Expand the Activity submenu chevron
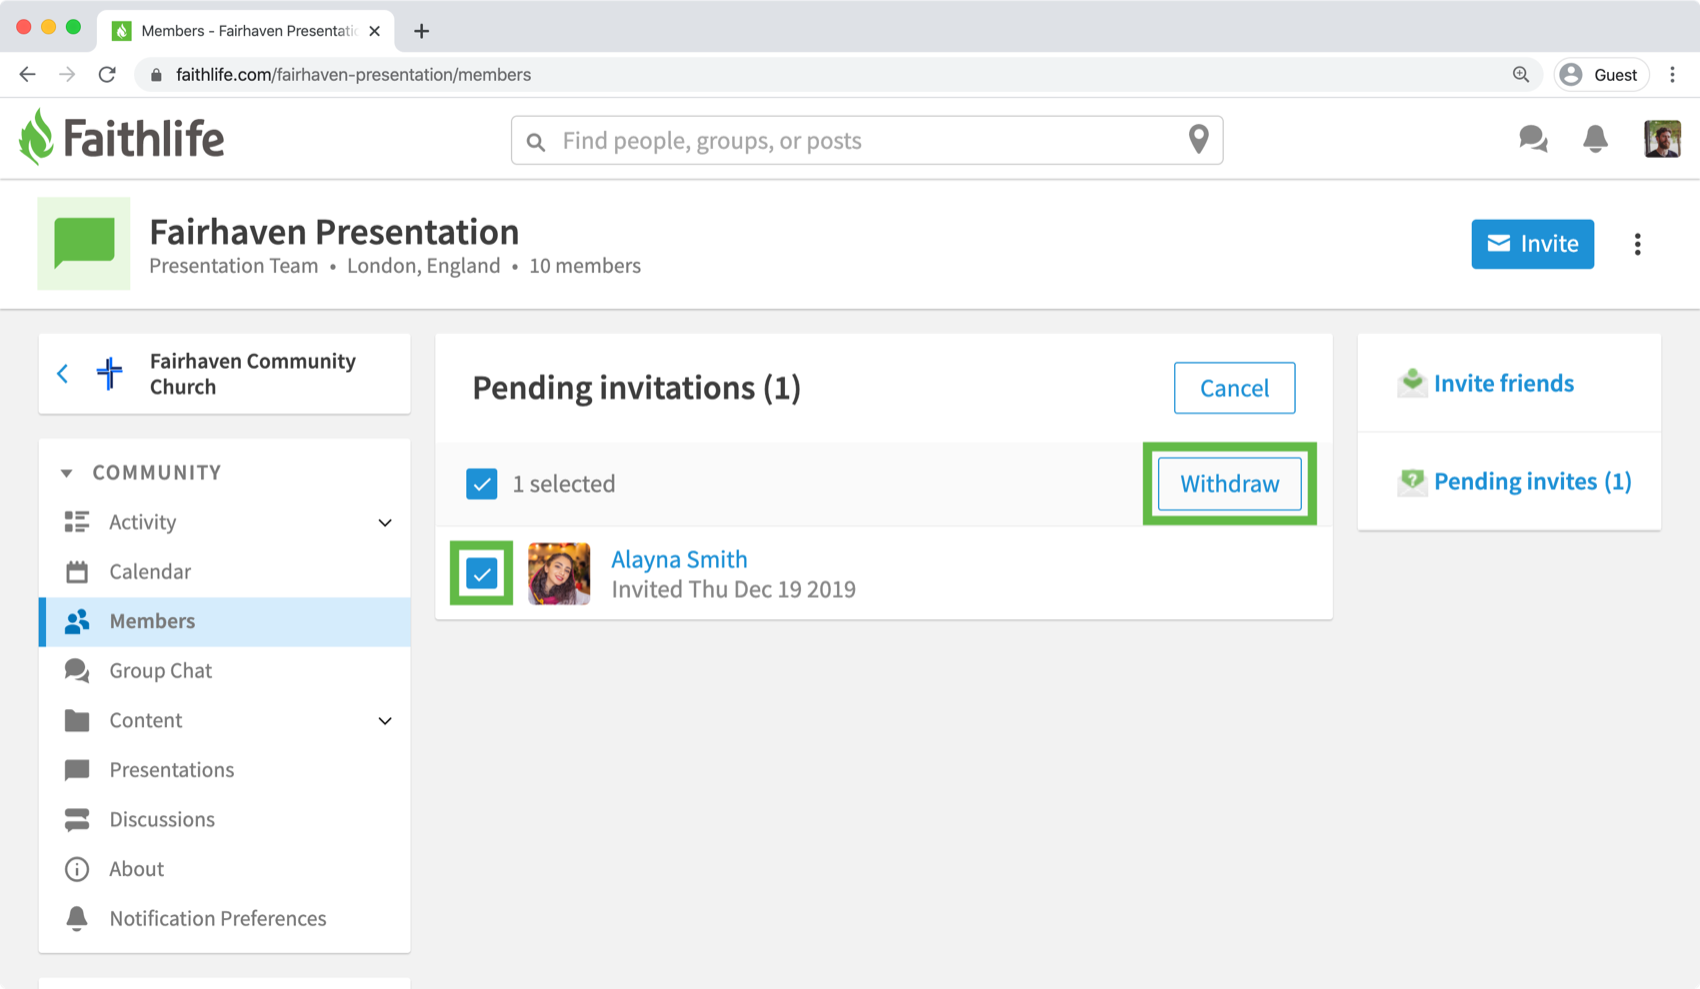The image size is (1700, 989). [385, 523]
